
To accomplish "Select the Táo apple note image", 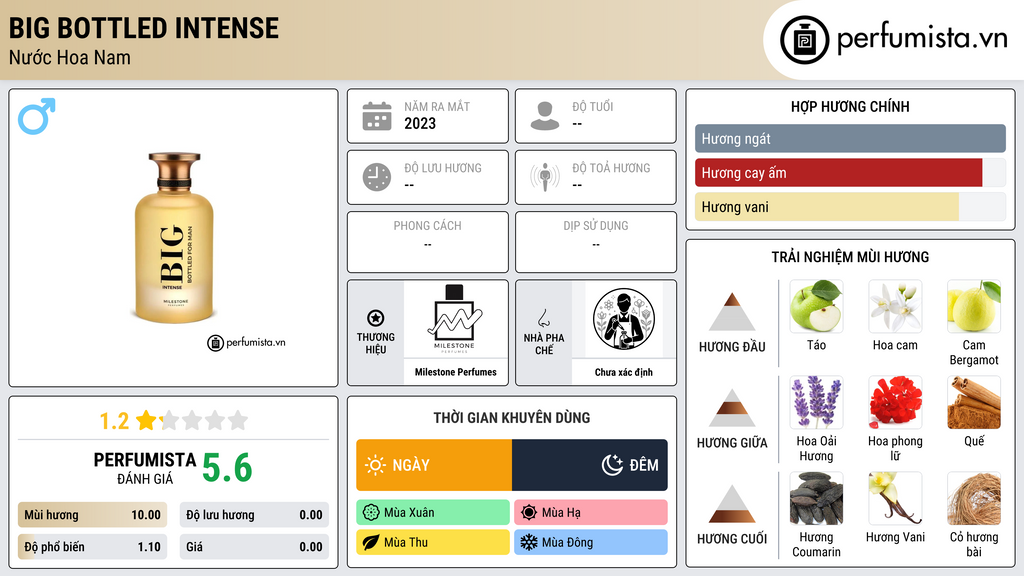I will point(816,306).
